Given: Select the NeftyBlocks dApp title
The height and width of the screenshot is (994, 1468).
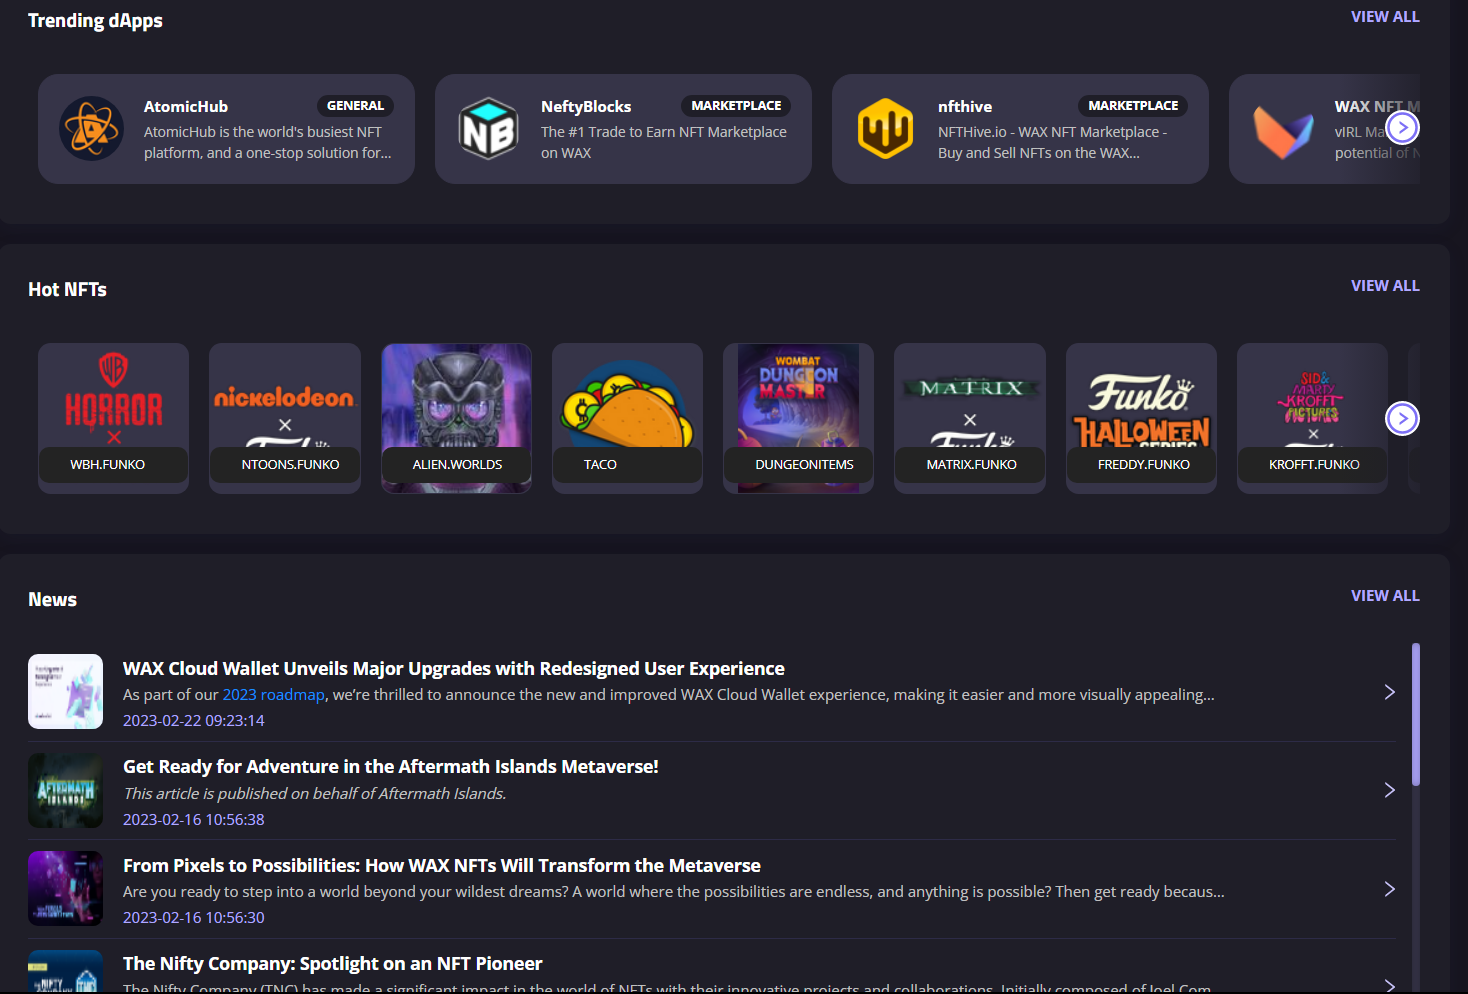Looking at the screenshot, I should click(x=586, y=107).
